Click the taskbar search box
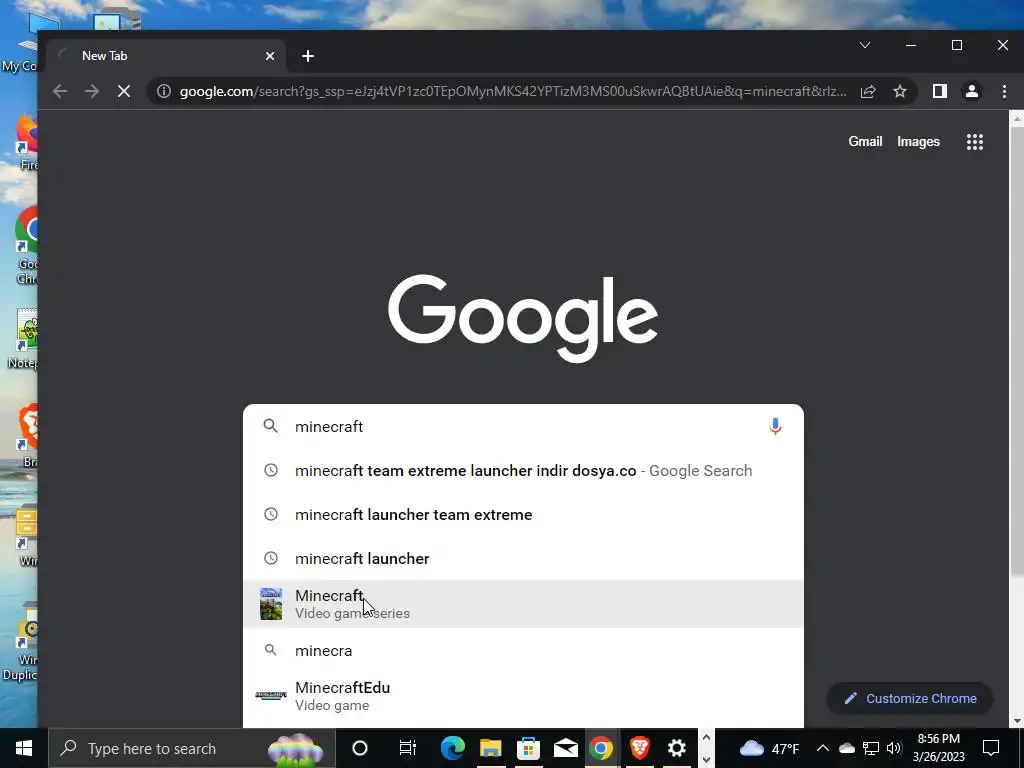The height and width of the screenshot is (768, 1024). 192,748
